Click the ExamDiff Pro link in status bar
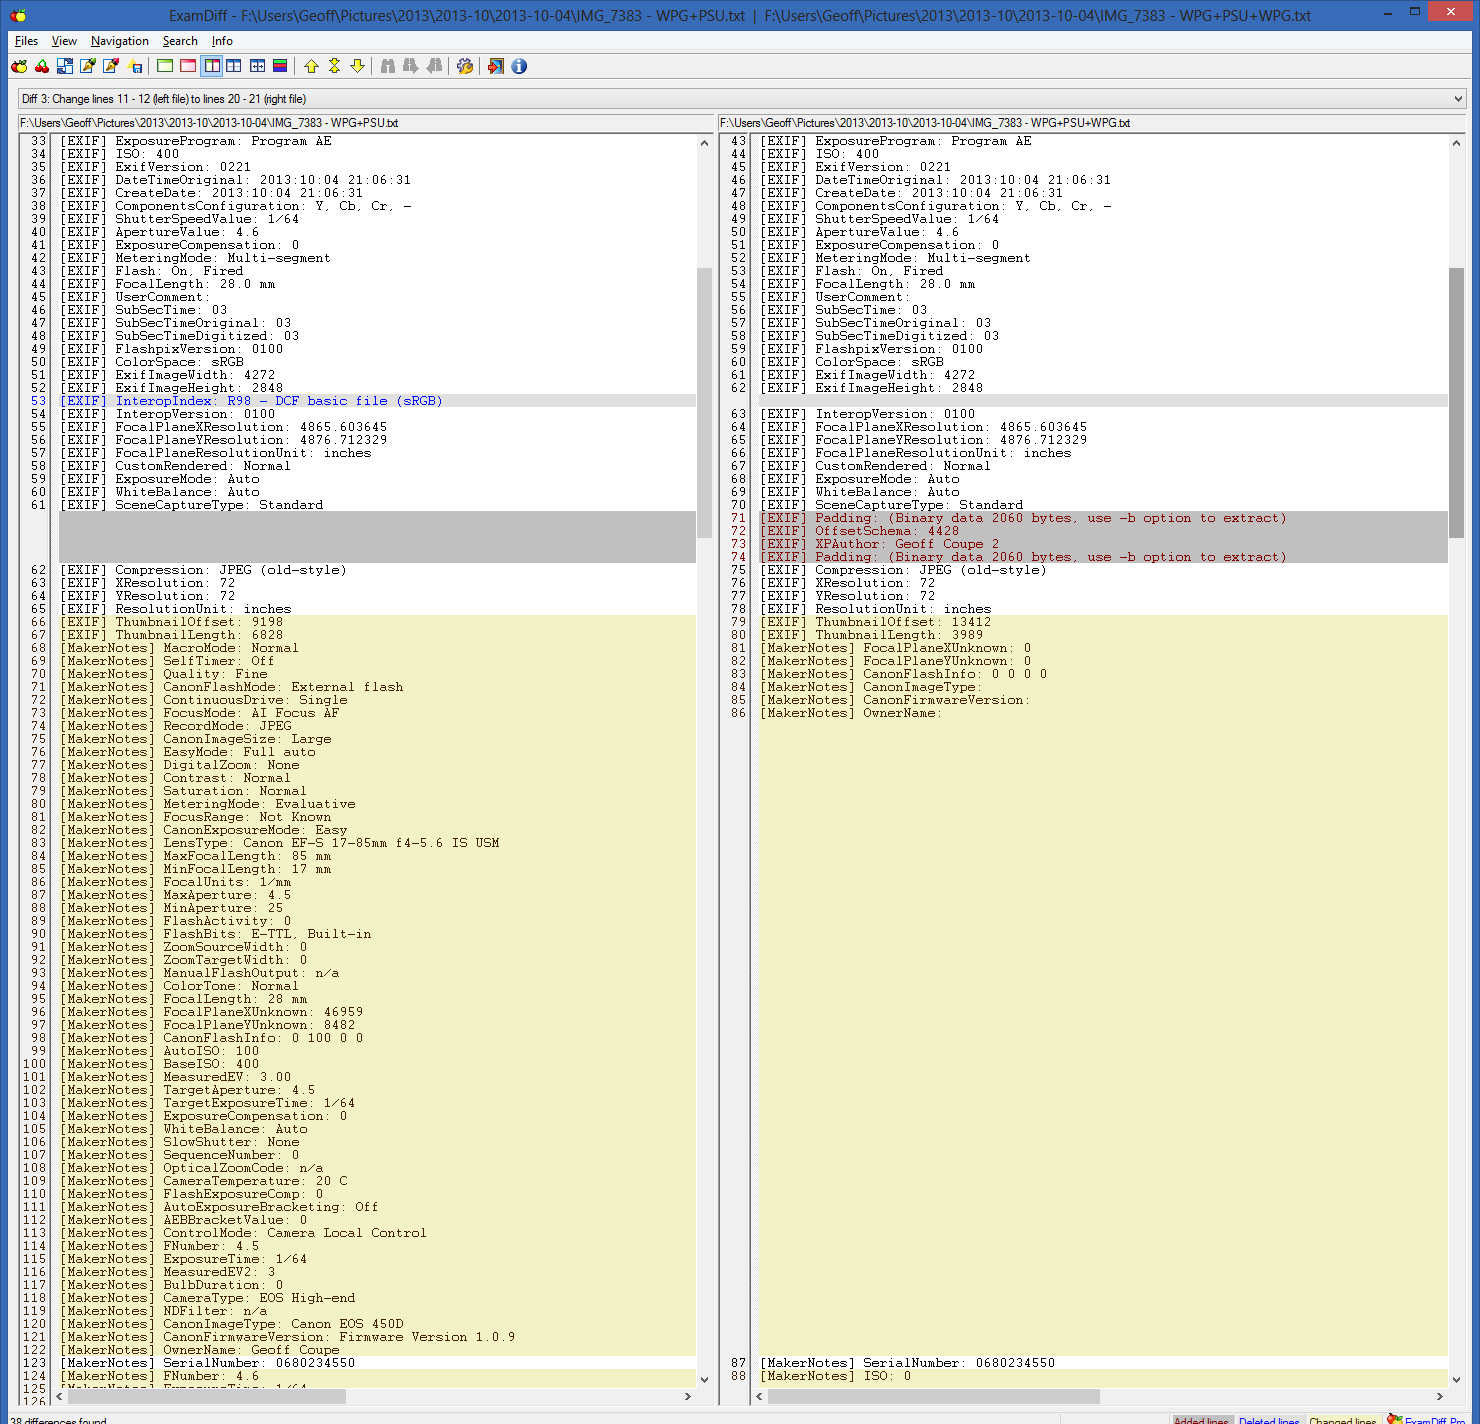The height and width of the screenshot is (1424, 1480). (1433, 1419)
